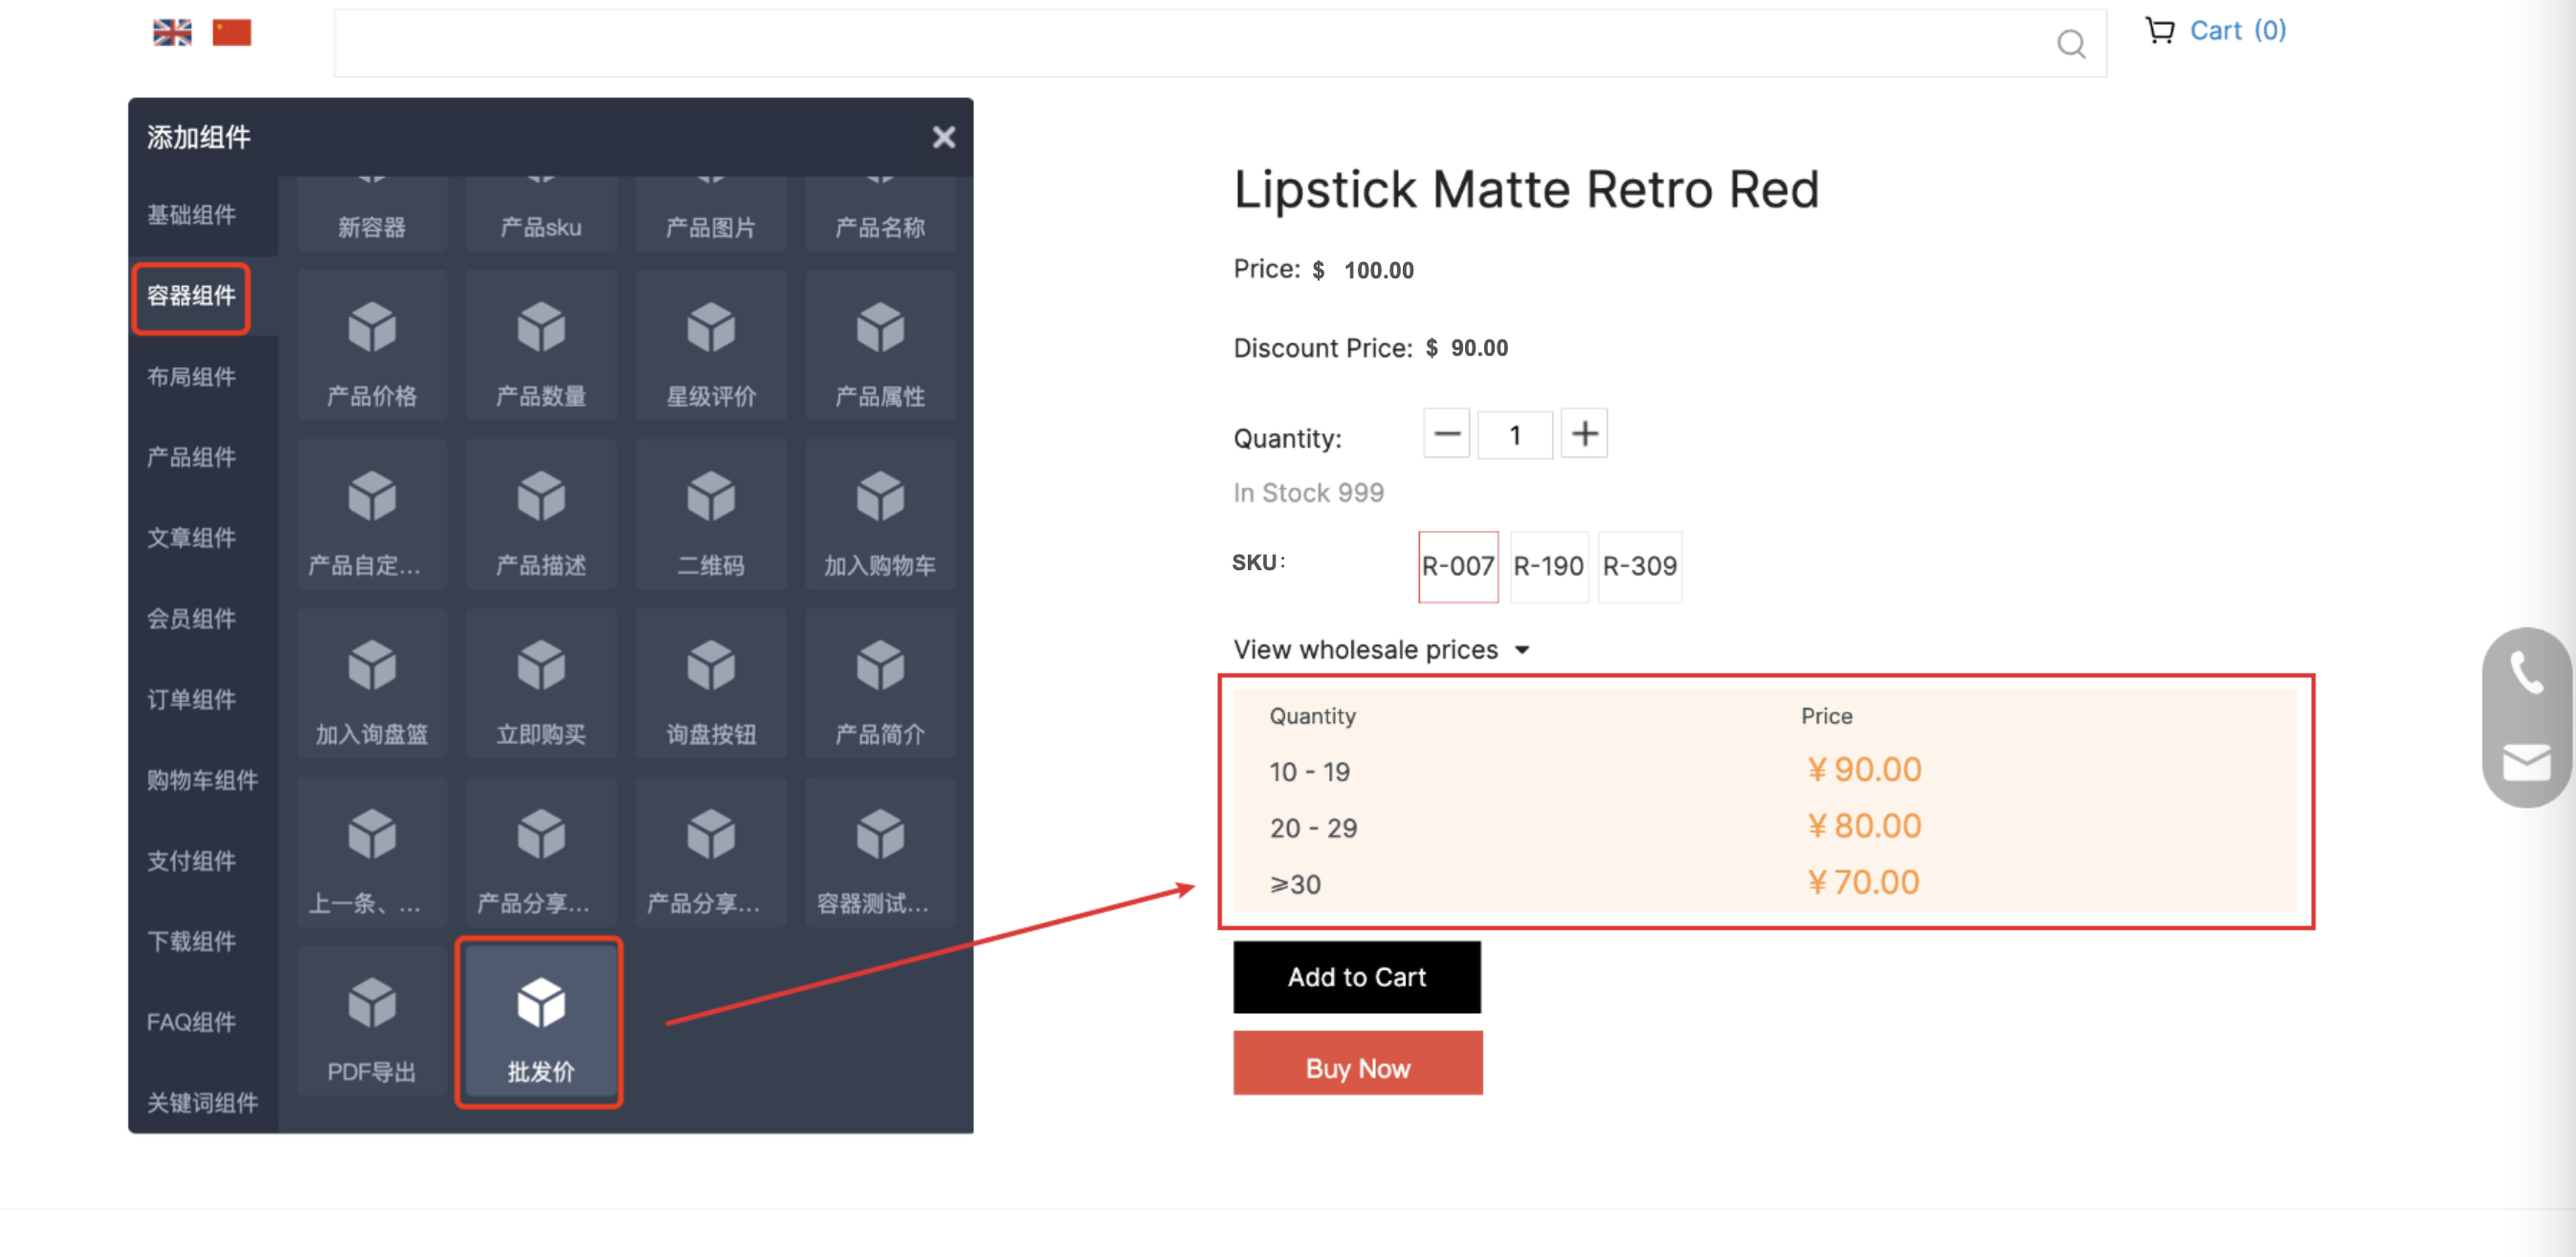
Task: Select the PDF导出 component icon
Action: (371, 1022)
